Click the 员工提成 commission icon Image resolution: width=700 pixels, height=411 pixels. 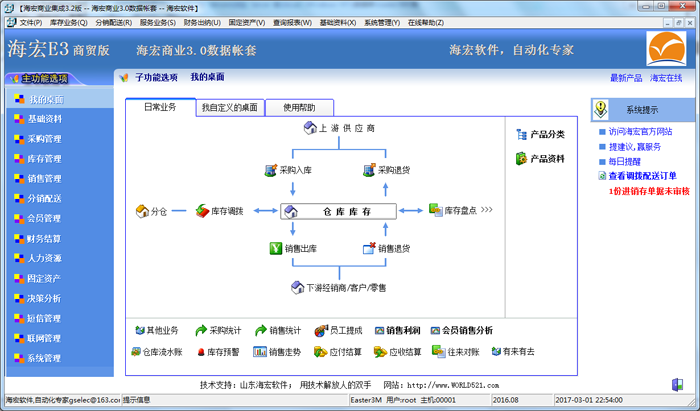(x=321, y=331)
